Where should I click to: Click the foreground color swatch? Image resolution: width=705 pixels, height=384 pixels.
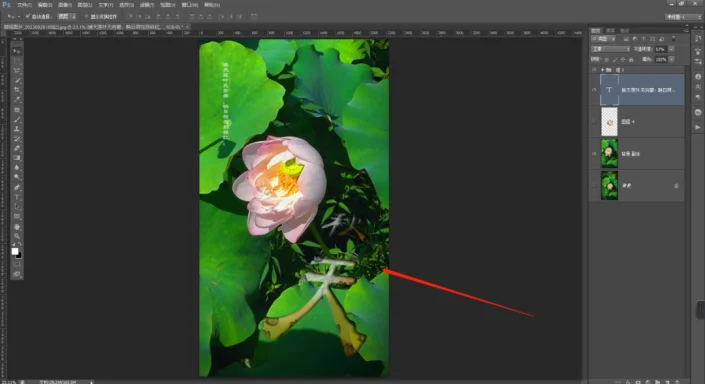click(x=15, y=251)
